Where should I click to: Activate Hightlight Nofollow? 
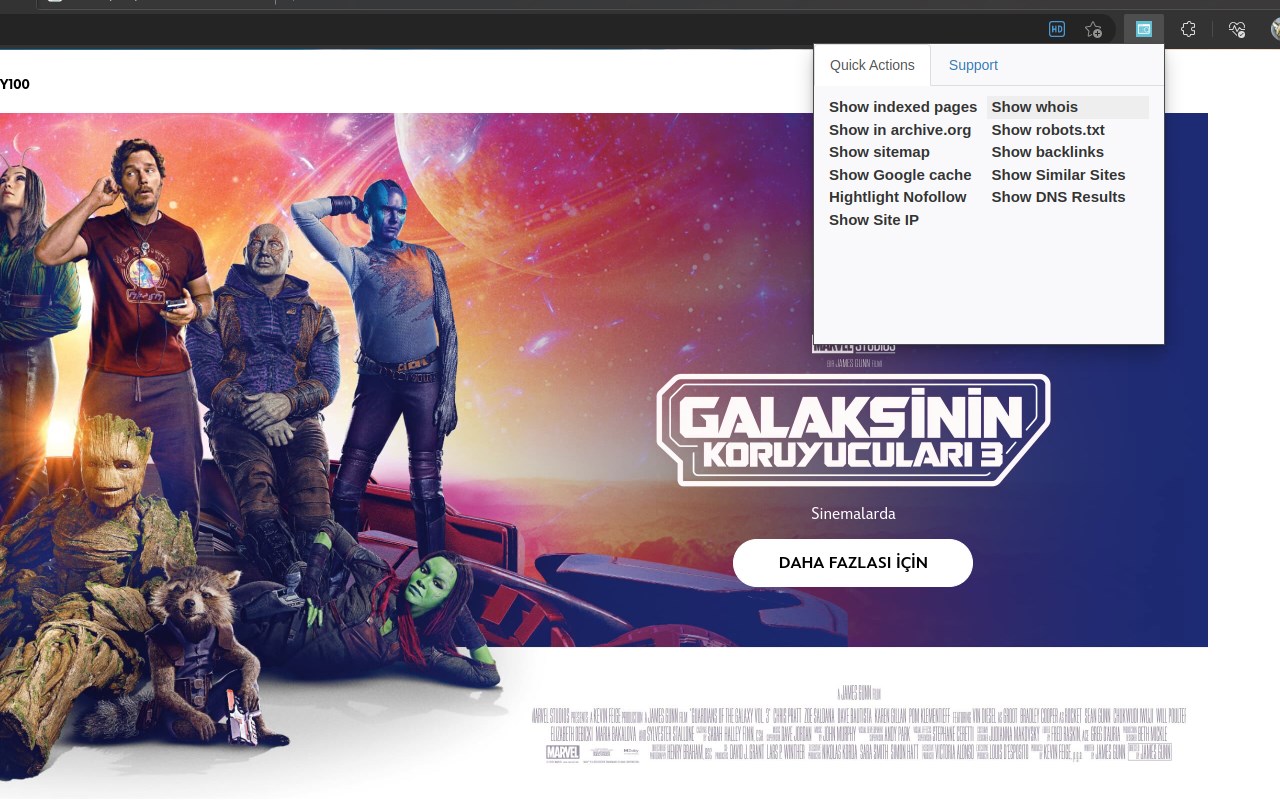897,197
